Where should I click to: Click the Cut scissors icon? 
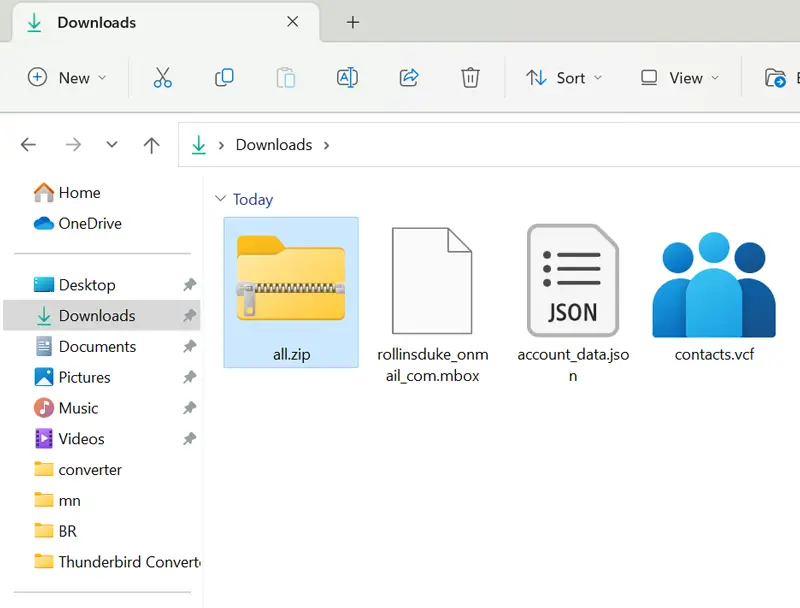163,78
